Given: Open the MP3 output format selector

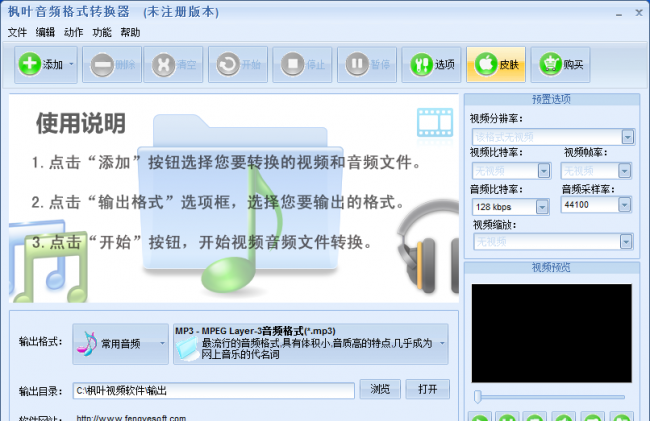Looking at the screenshot, I should click(x=310, y=344).
